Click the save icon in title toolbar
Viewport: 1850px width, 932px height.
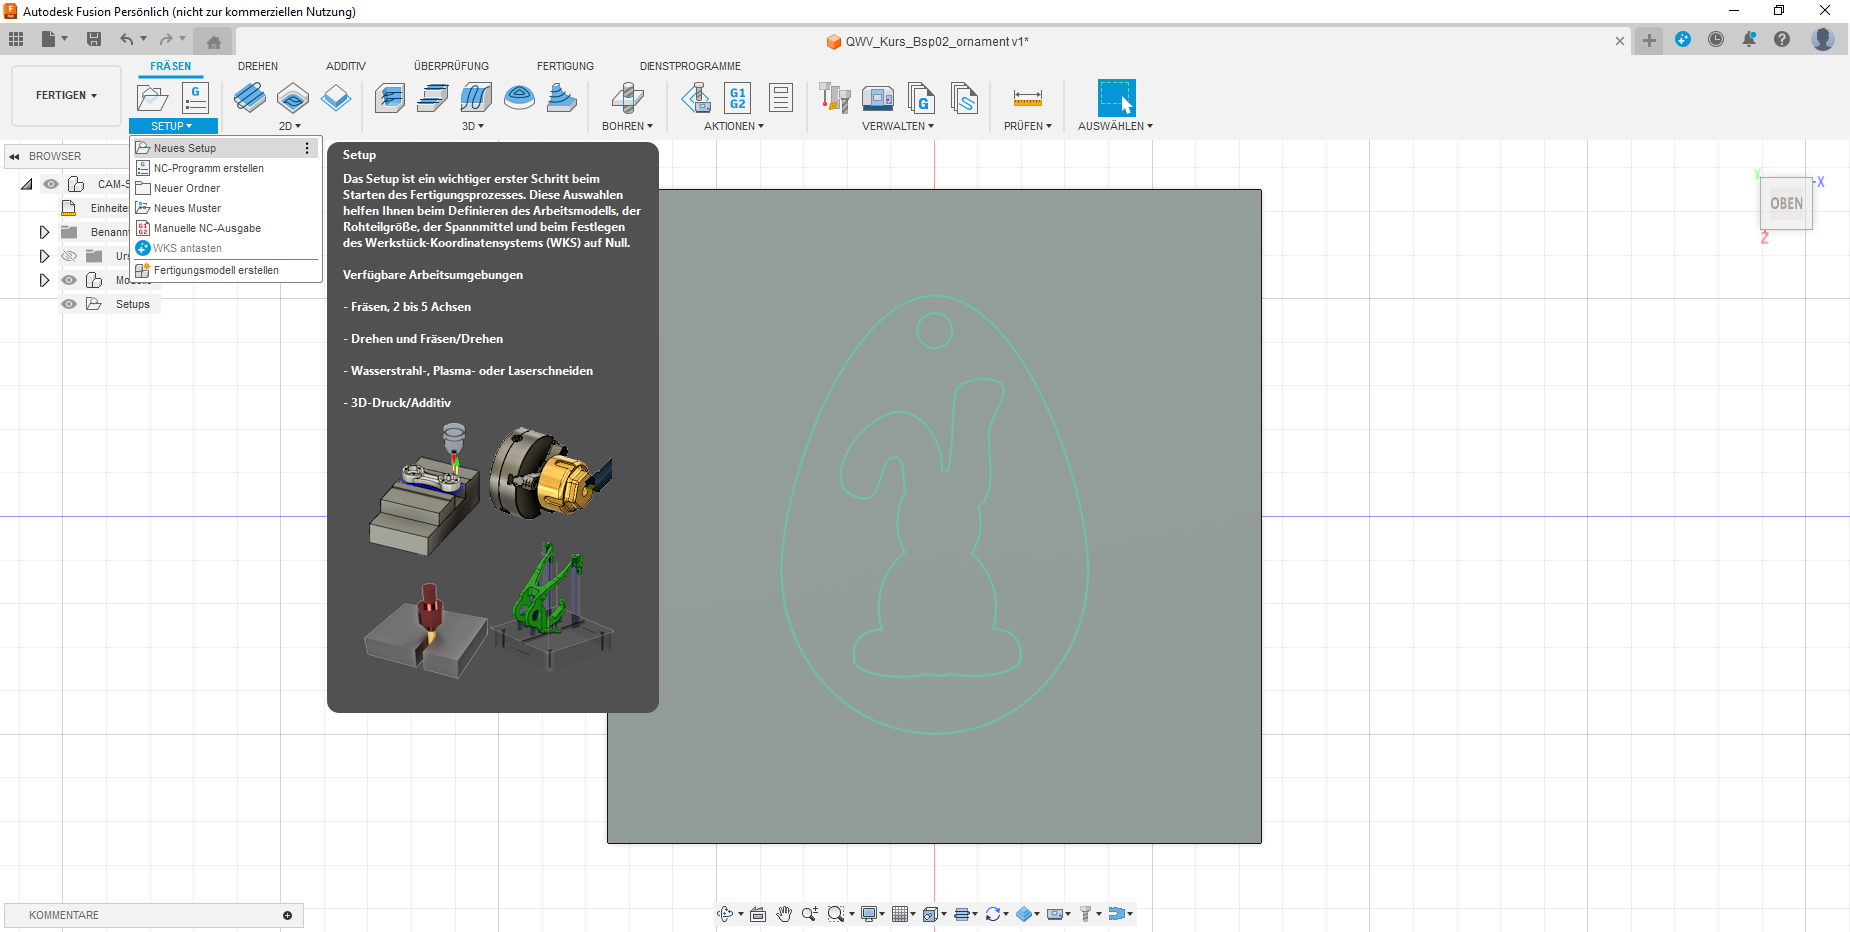coord(94,39)
